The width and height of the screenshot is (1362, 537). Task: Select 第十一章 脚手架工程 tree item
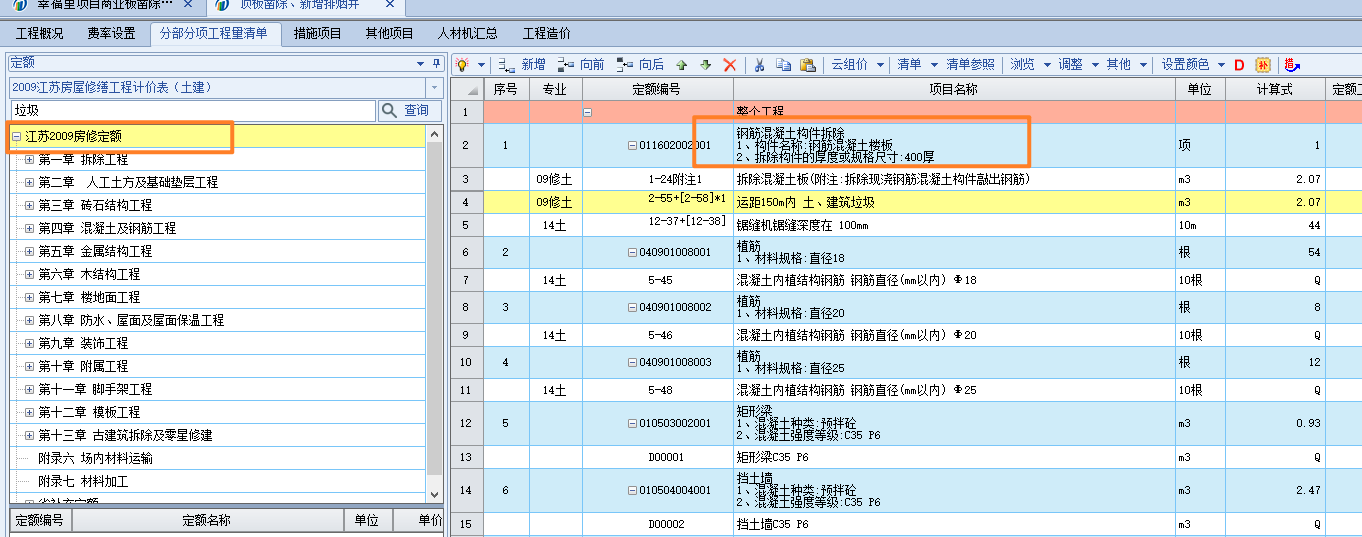point(96,389)
